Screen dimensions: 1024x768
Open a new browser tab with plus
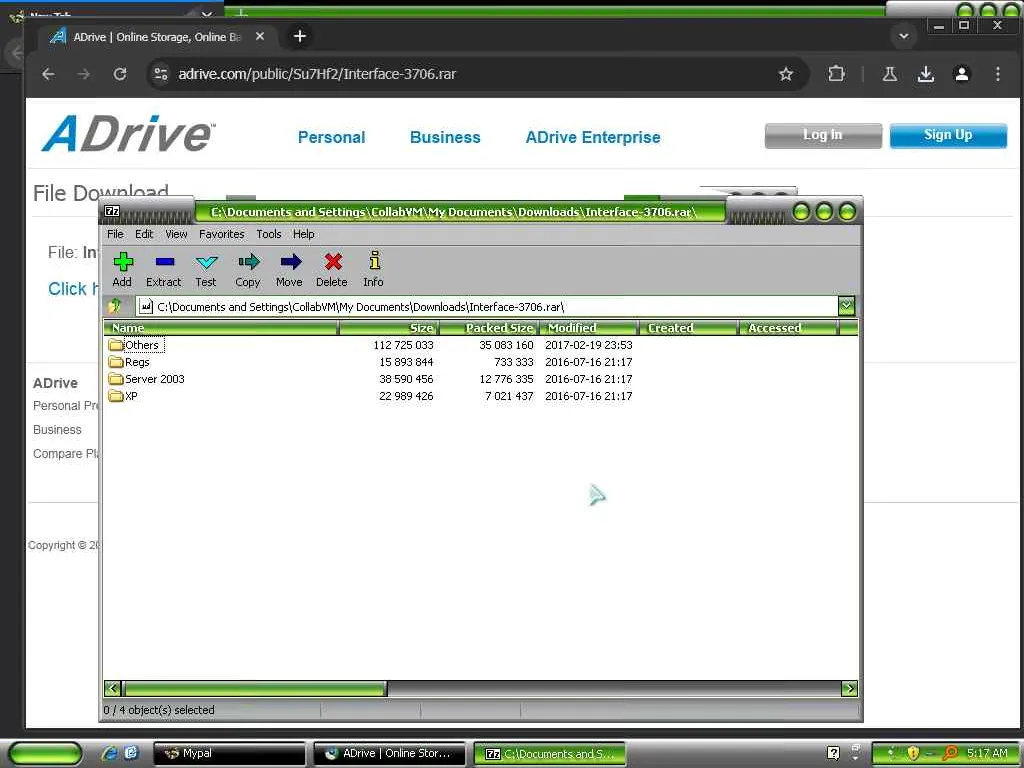300,36
